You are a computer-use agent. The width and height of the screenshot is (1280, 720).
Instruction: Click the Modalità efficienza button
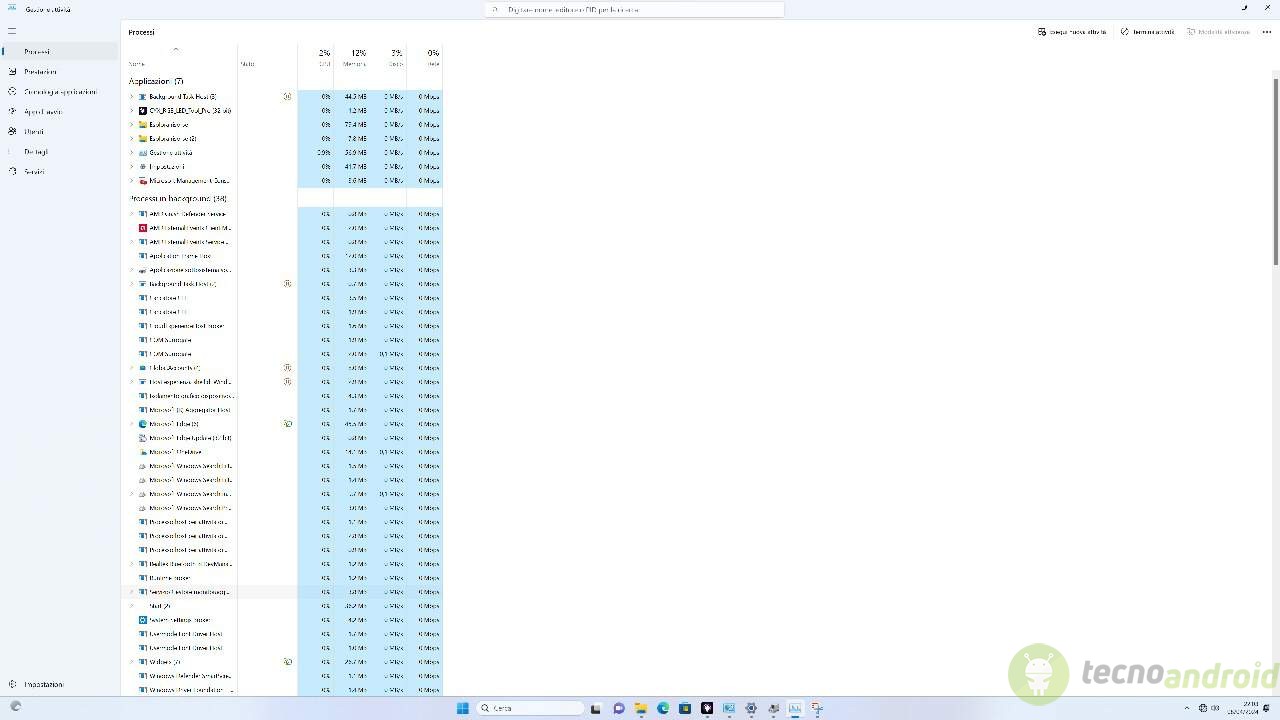click(1218, 32)
